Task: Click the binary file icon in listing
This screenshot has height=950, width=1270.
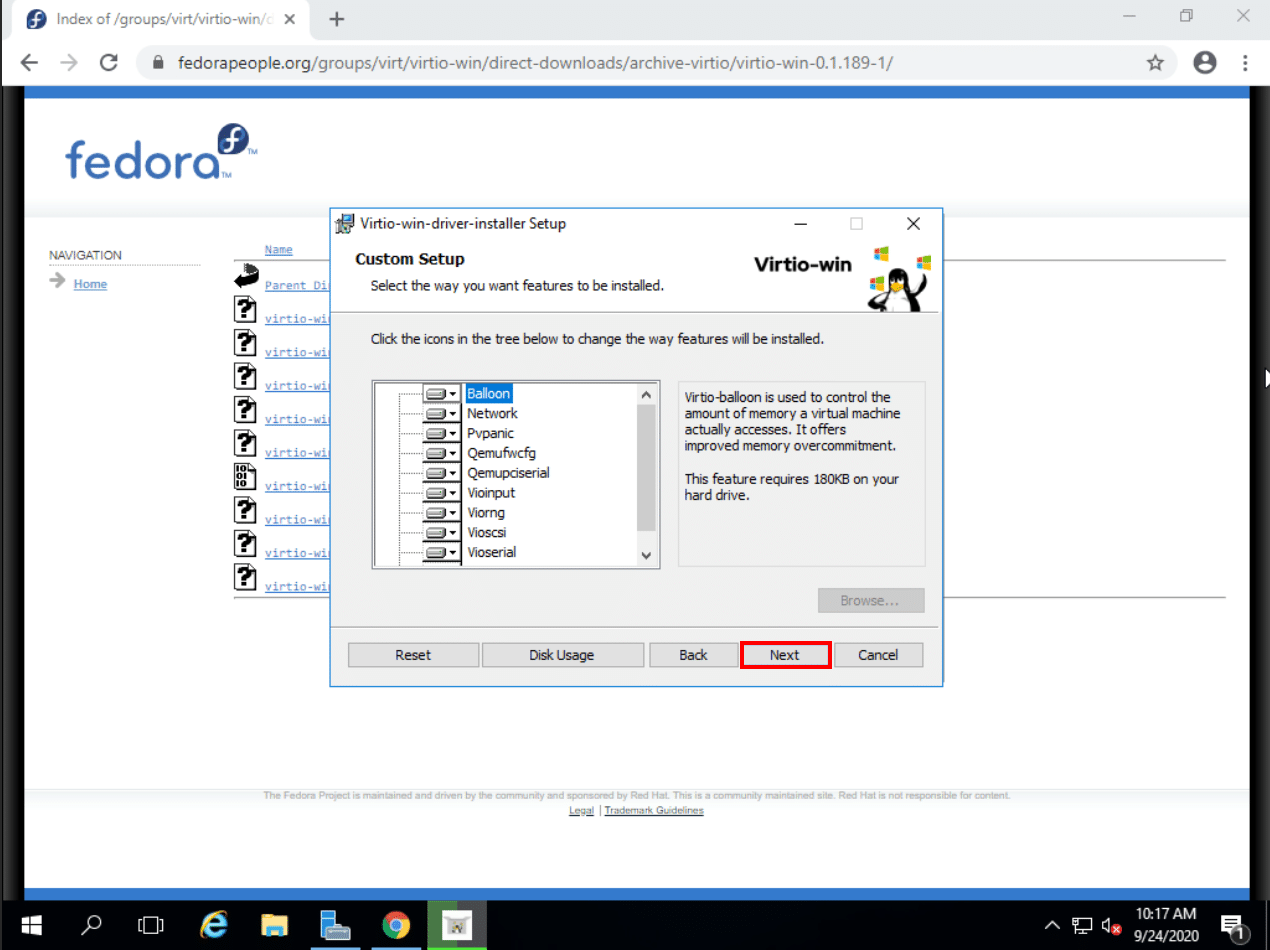Action: point(245,476)
